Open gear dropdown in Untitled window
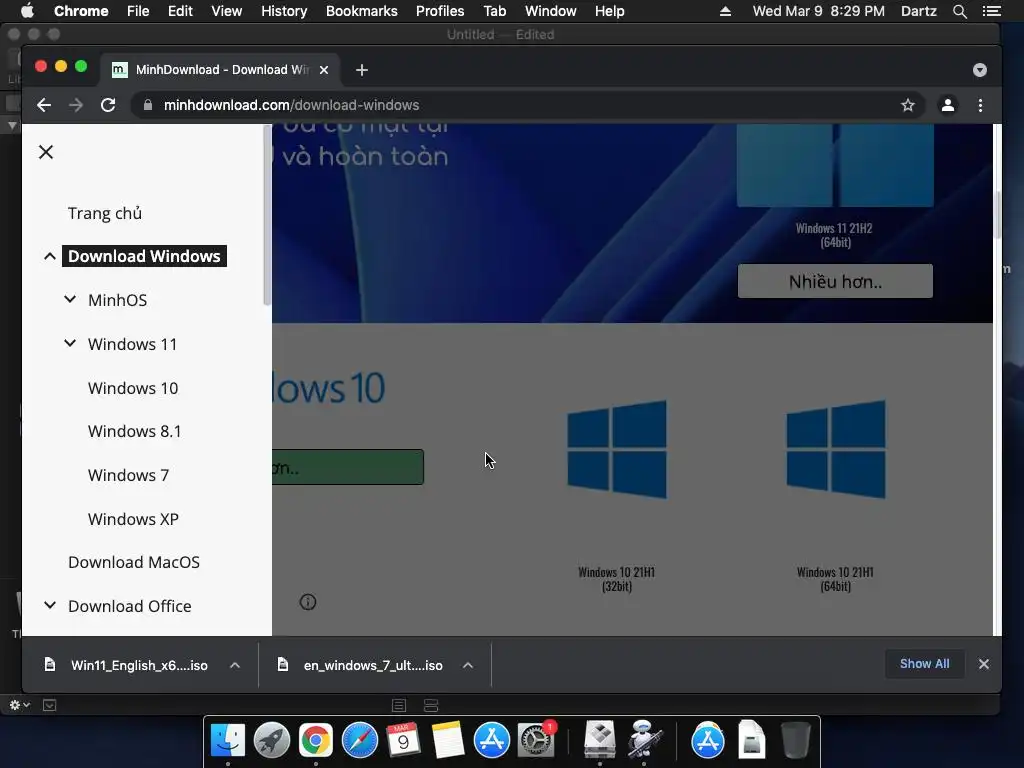1024x768 pixels. click(20, 705)
